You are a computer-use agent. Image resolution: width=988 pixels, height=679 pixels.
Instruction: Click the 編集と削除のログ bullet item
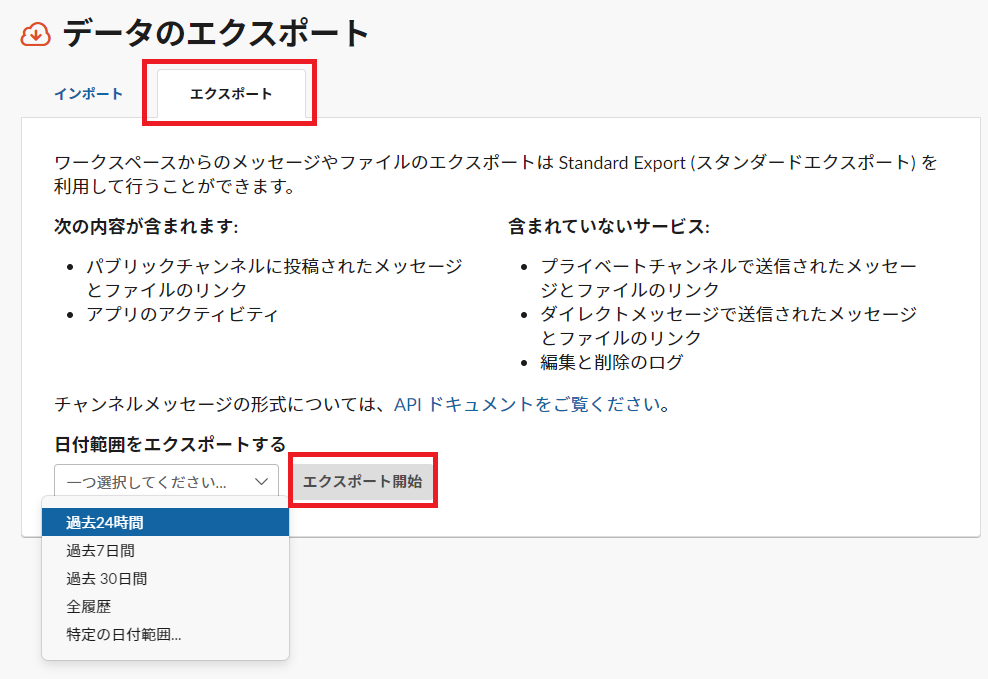coord(612,362)
